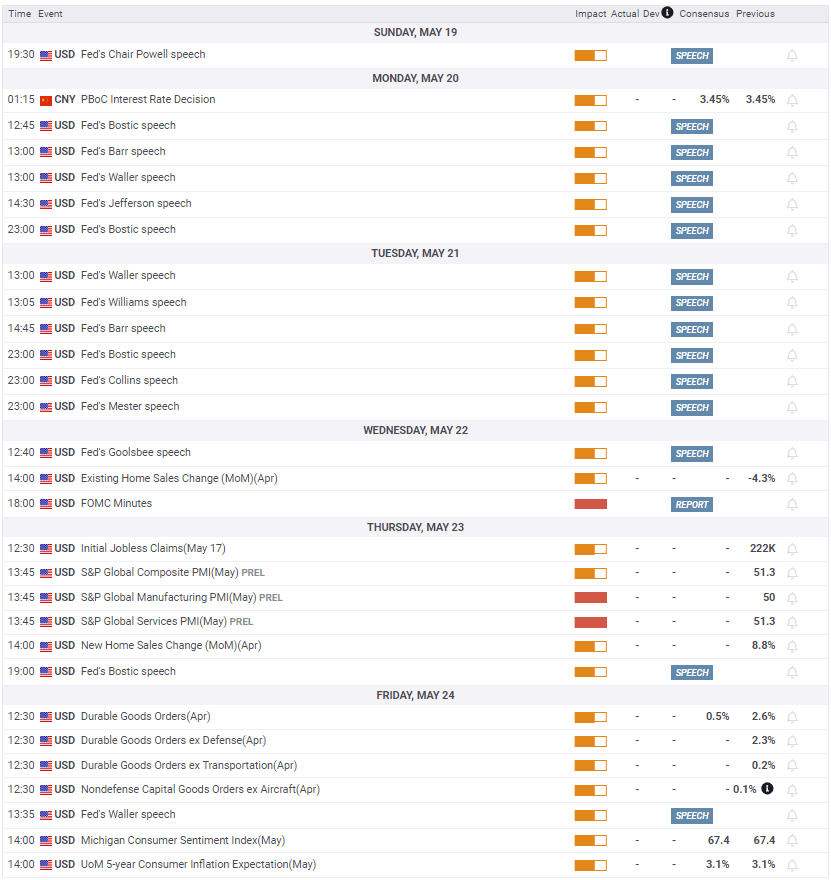Click the info icon next to Dev header
Screen dimensions: 831x880
click(667, 12)
